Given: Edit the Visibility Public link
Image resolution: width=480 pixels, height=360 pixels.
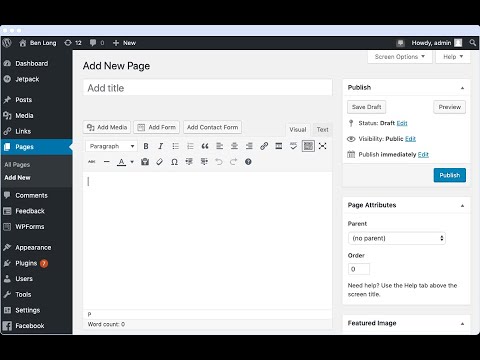Looking at the screenshot, I should 410,139.
